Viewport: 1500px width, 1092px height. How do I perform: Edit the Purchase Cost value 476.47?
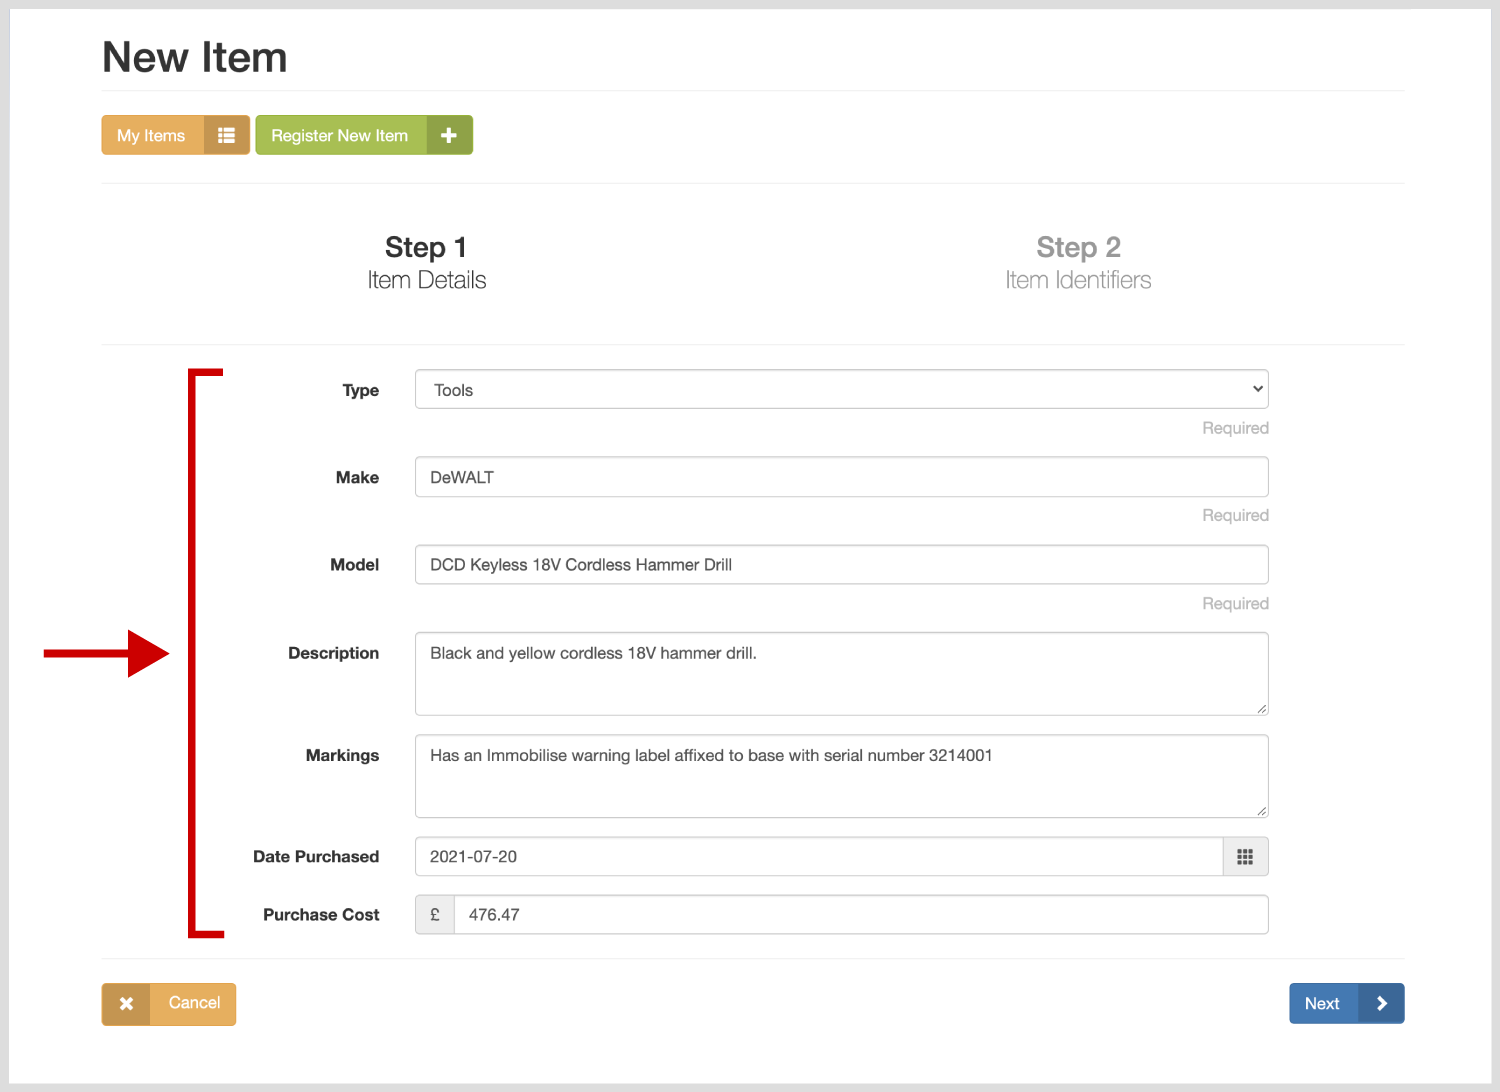click(860, 915)
